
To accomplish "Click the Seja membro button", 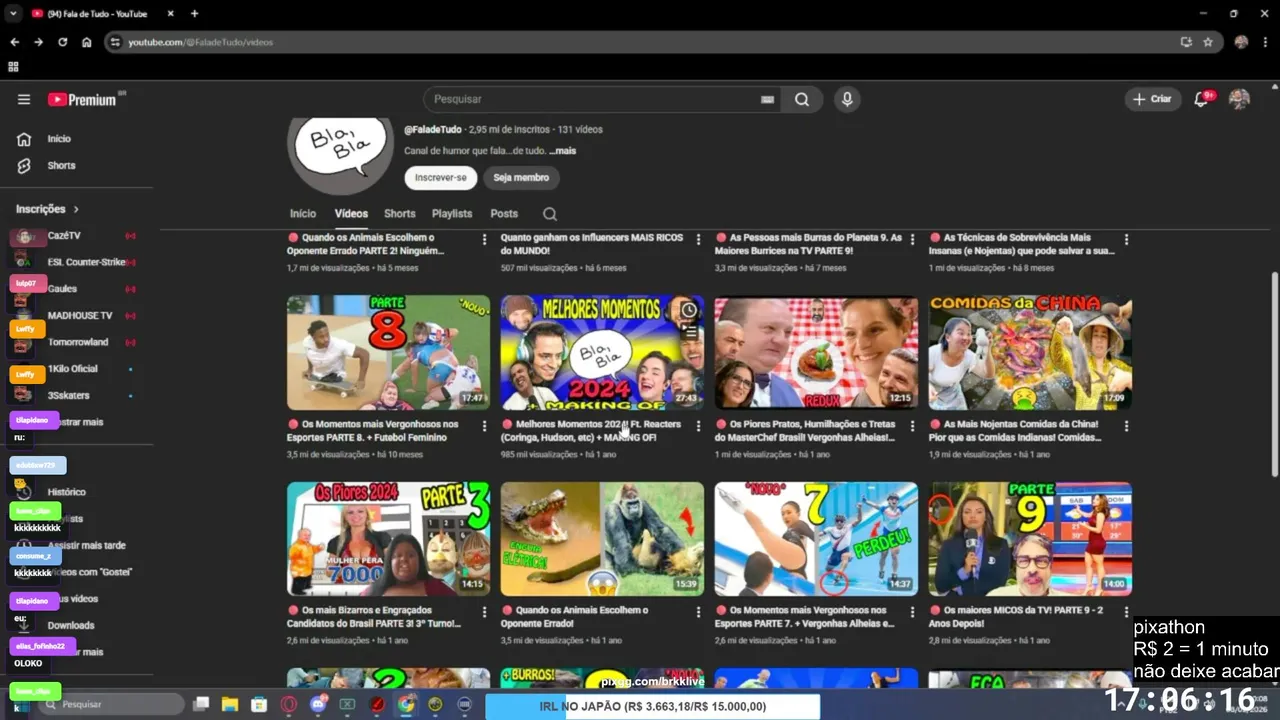I will click(521, 177).
